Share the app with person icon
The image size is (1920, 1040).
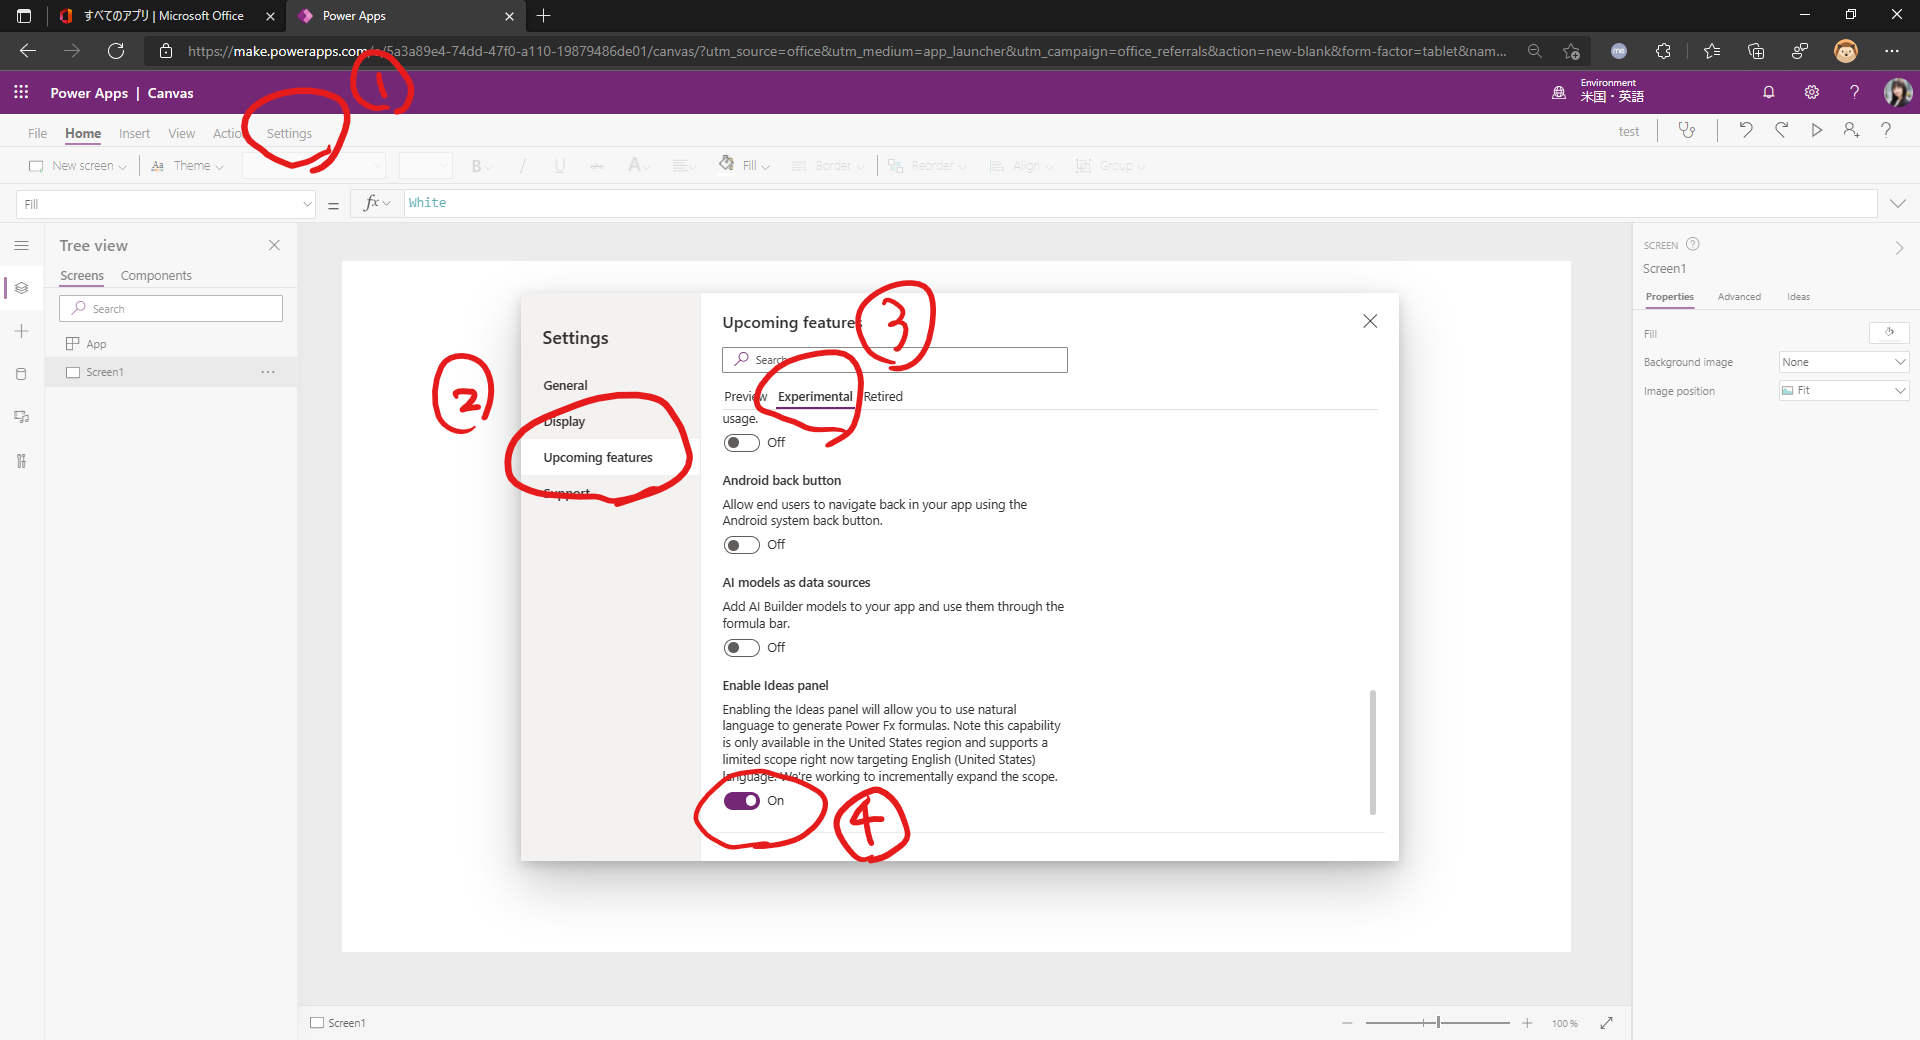pyautogui.click(x=1851, y=130)
